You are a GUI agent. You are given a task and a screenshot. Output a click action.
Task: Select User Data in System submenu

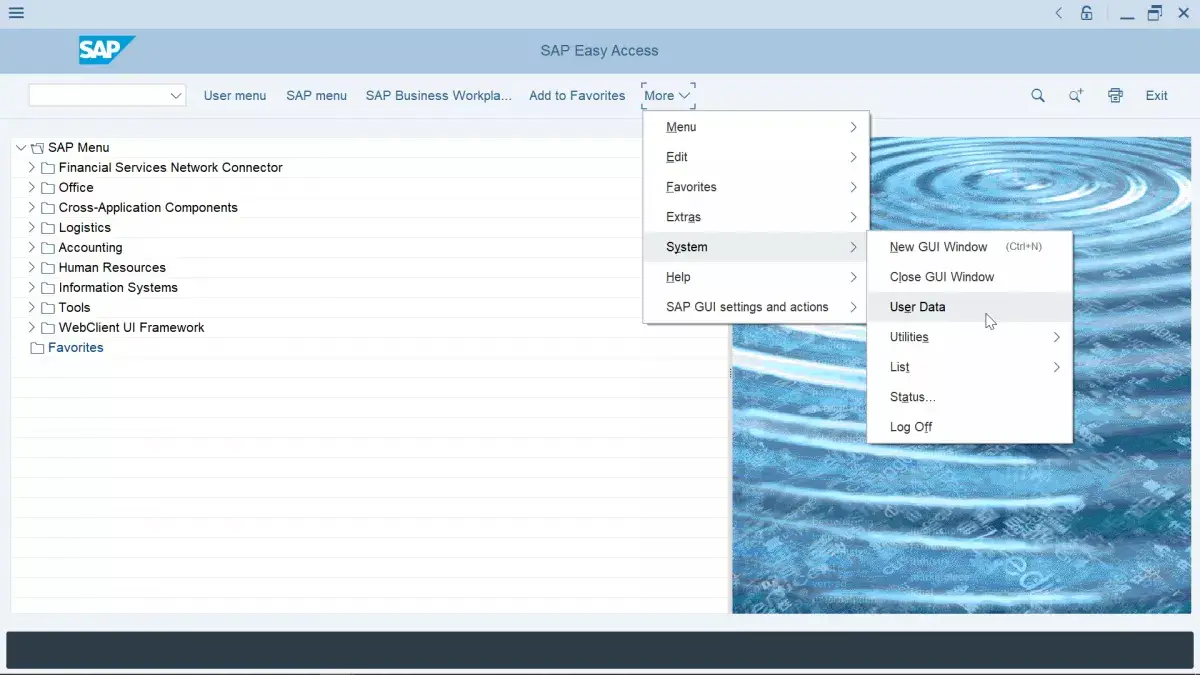pyautogui.click(x=970, y=307)
